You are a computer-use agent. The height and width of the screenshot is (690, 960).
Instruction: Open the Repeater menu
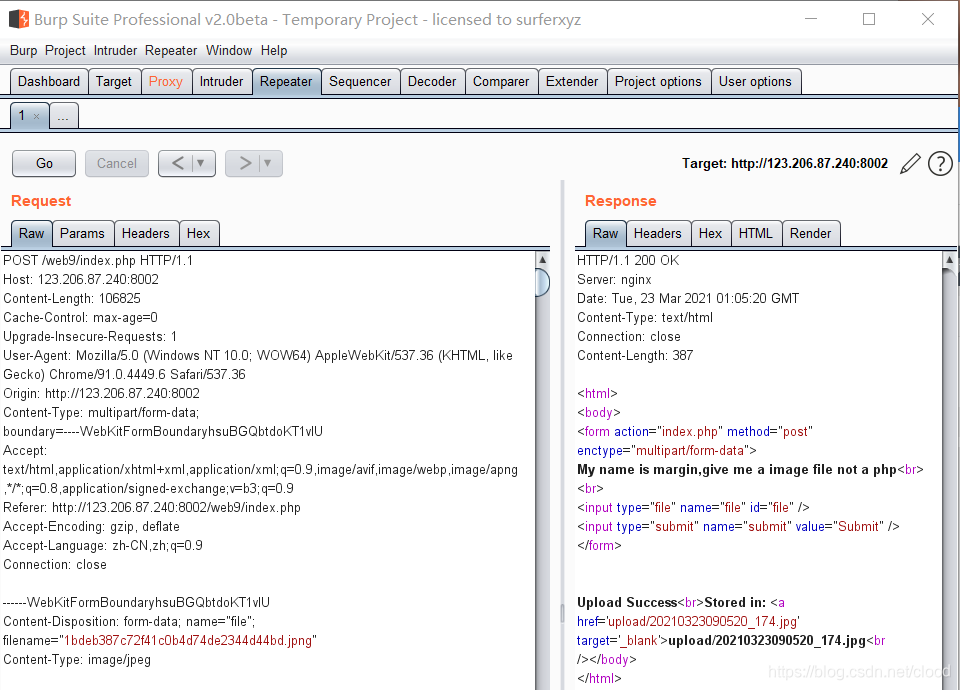(171, 51)
